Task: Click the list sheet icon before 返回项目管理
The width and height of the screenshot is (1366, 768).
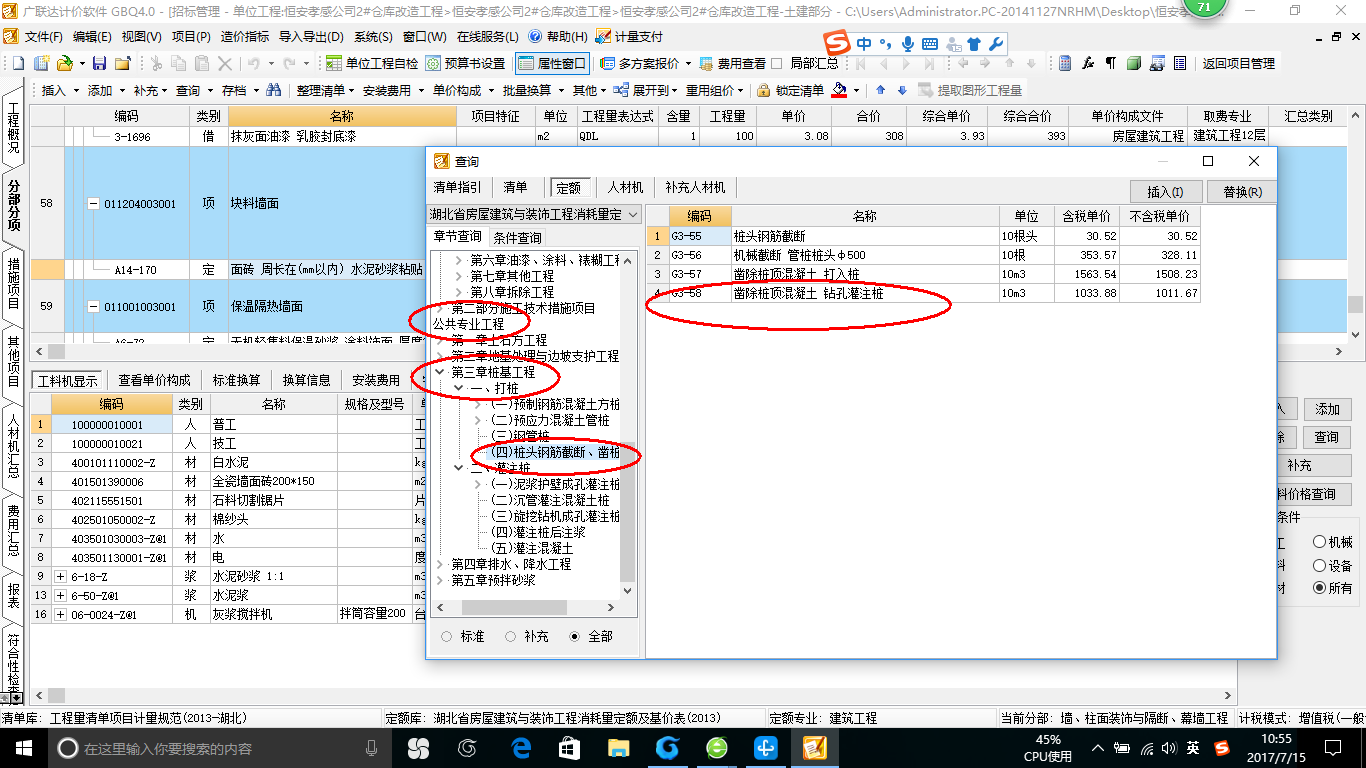Action: (1180, 63)
